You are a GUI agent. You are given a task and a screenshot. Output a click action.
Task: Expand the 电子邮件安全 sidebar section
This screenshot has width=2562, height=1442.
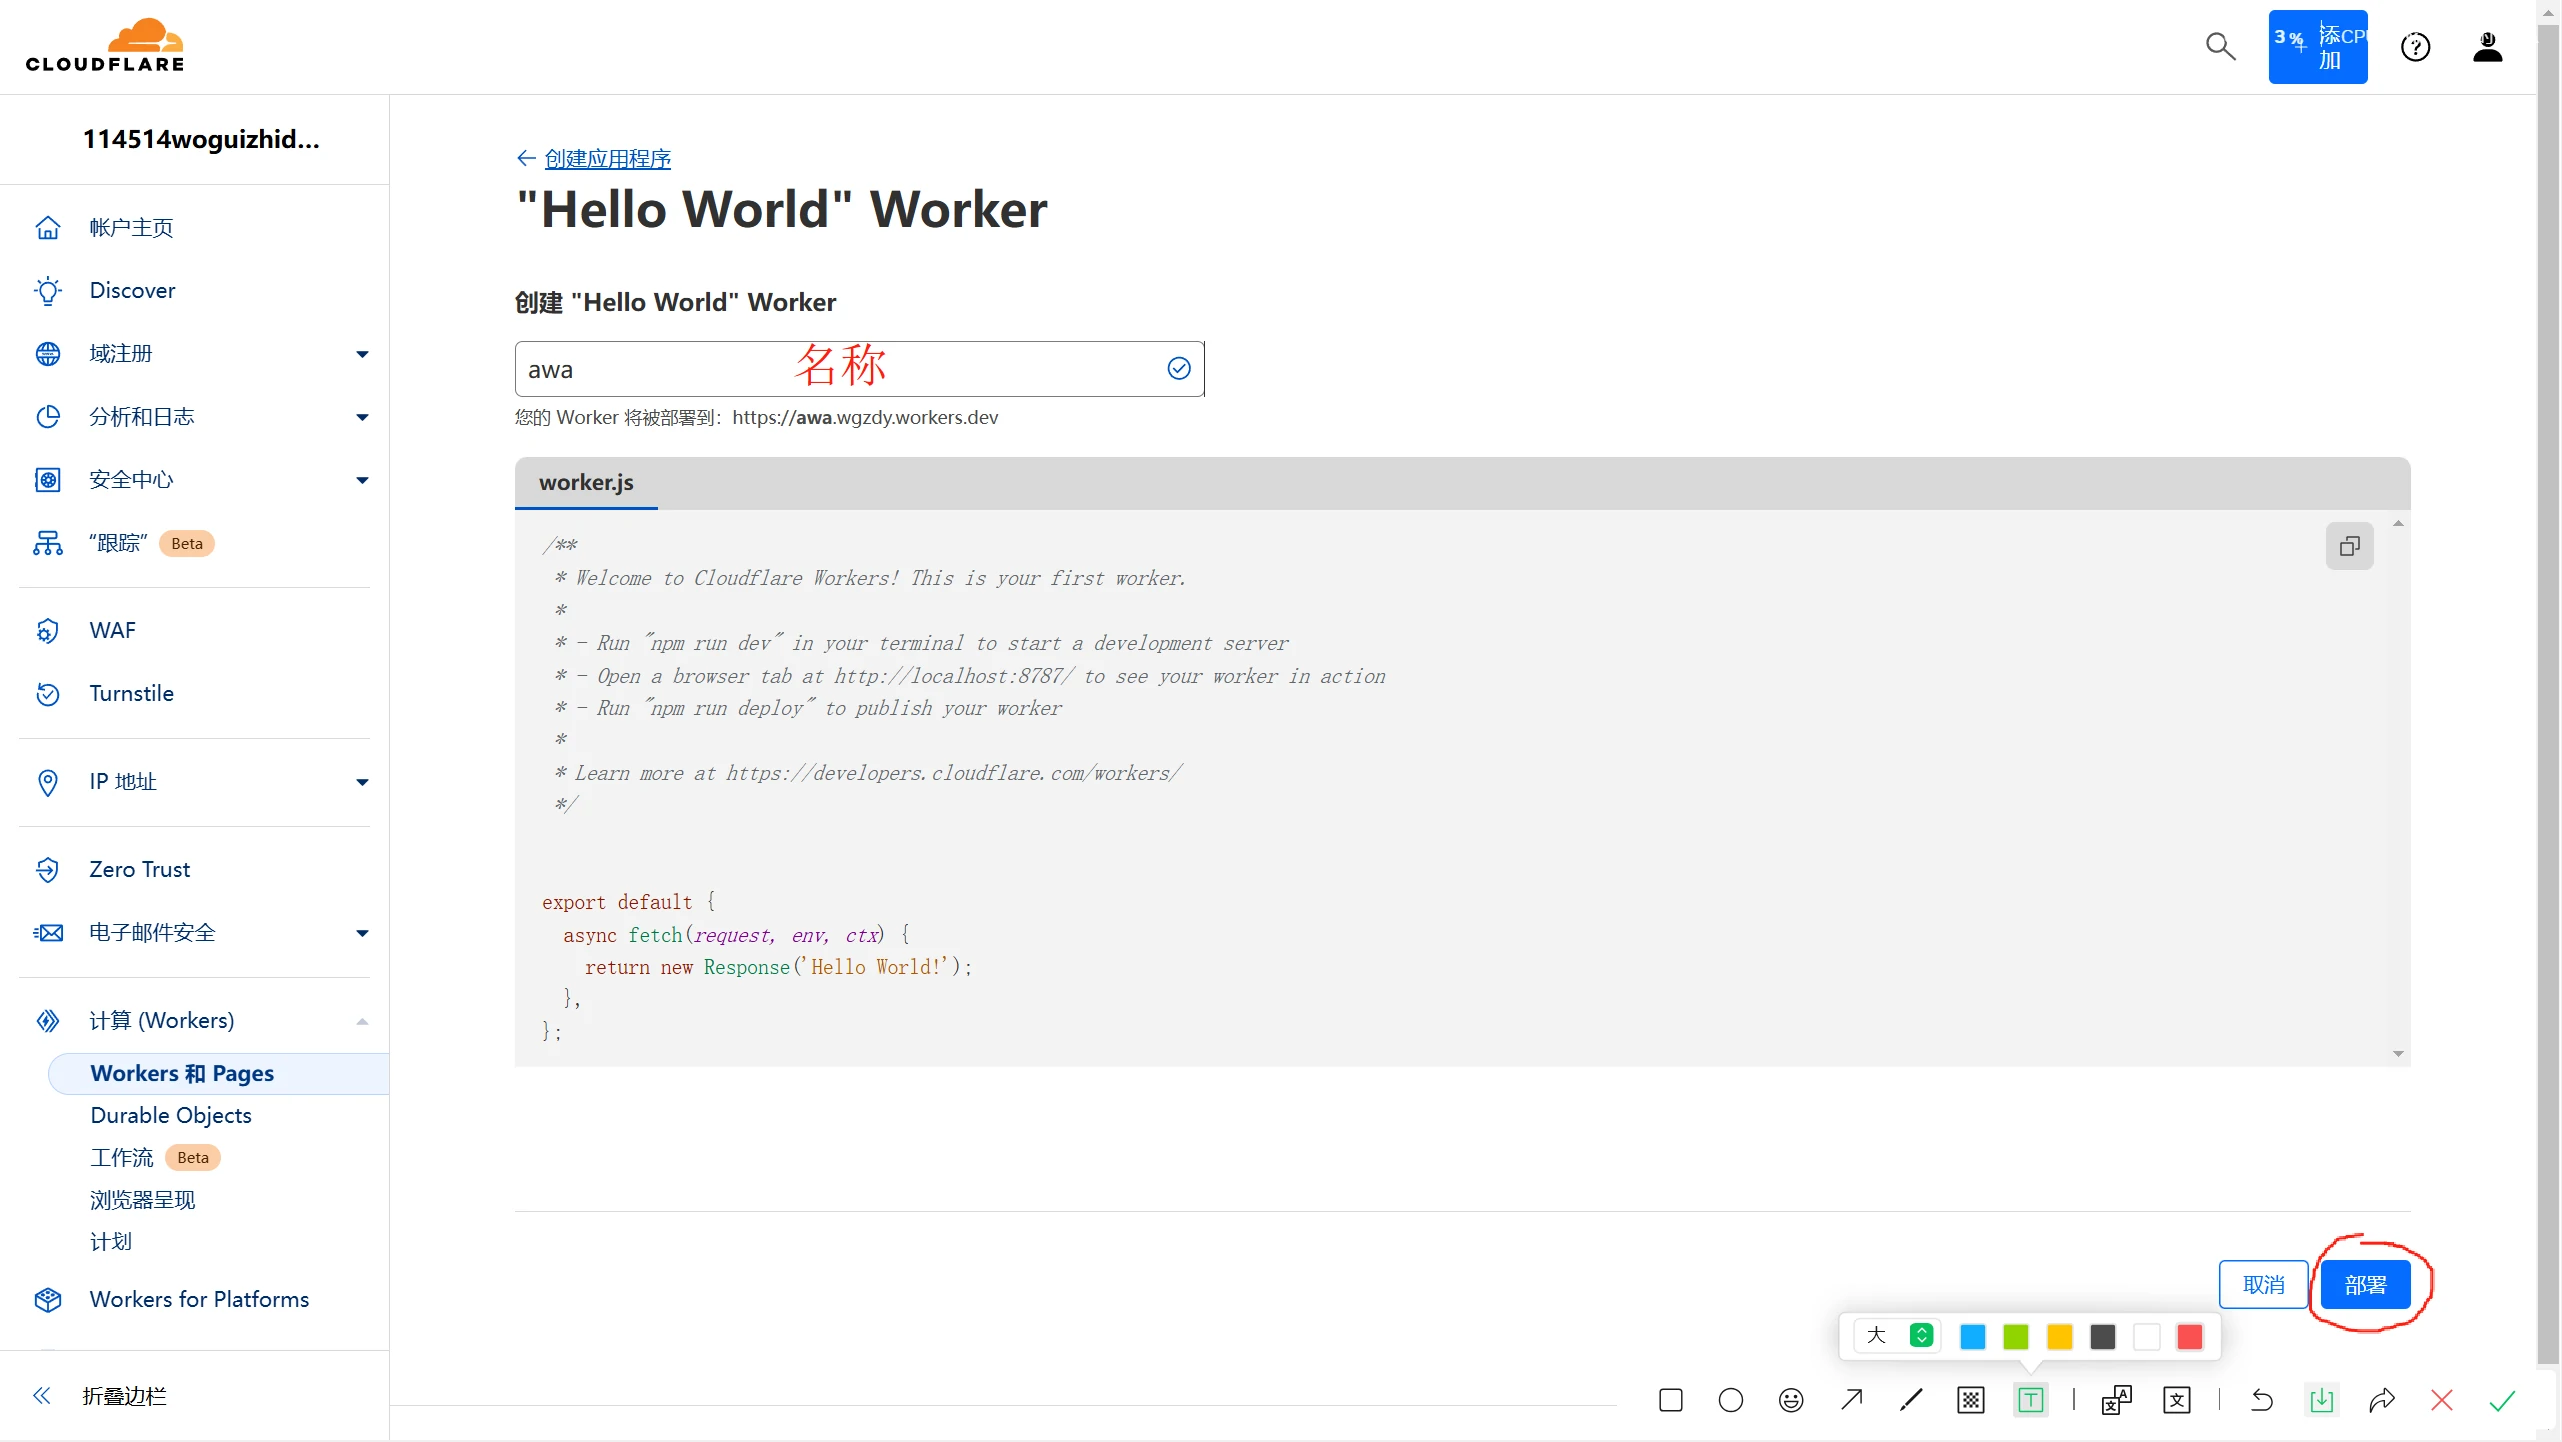coord(362,933)
